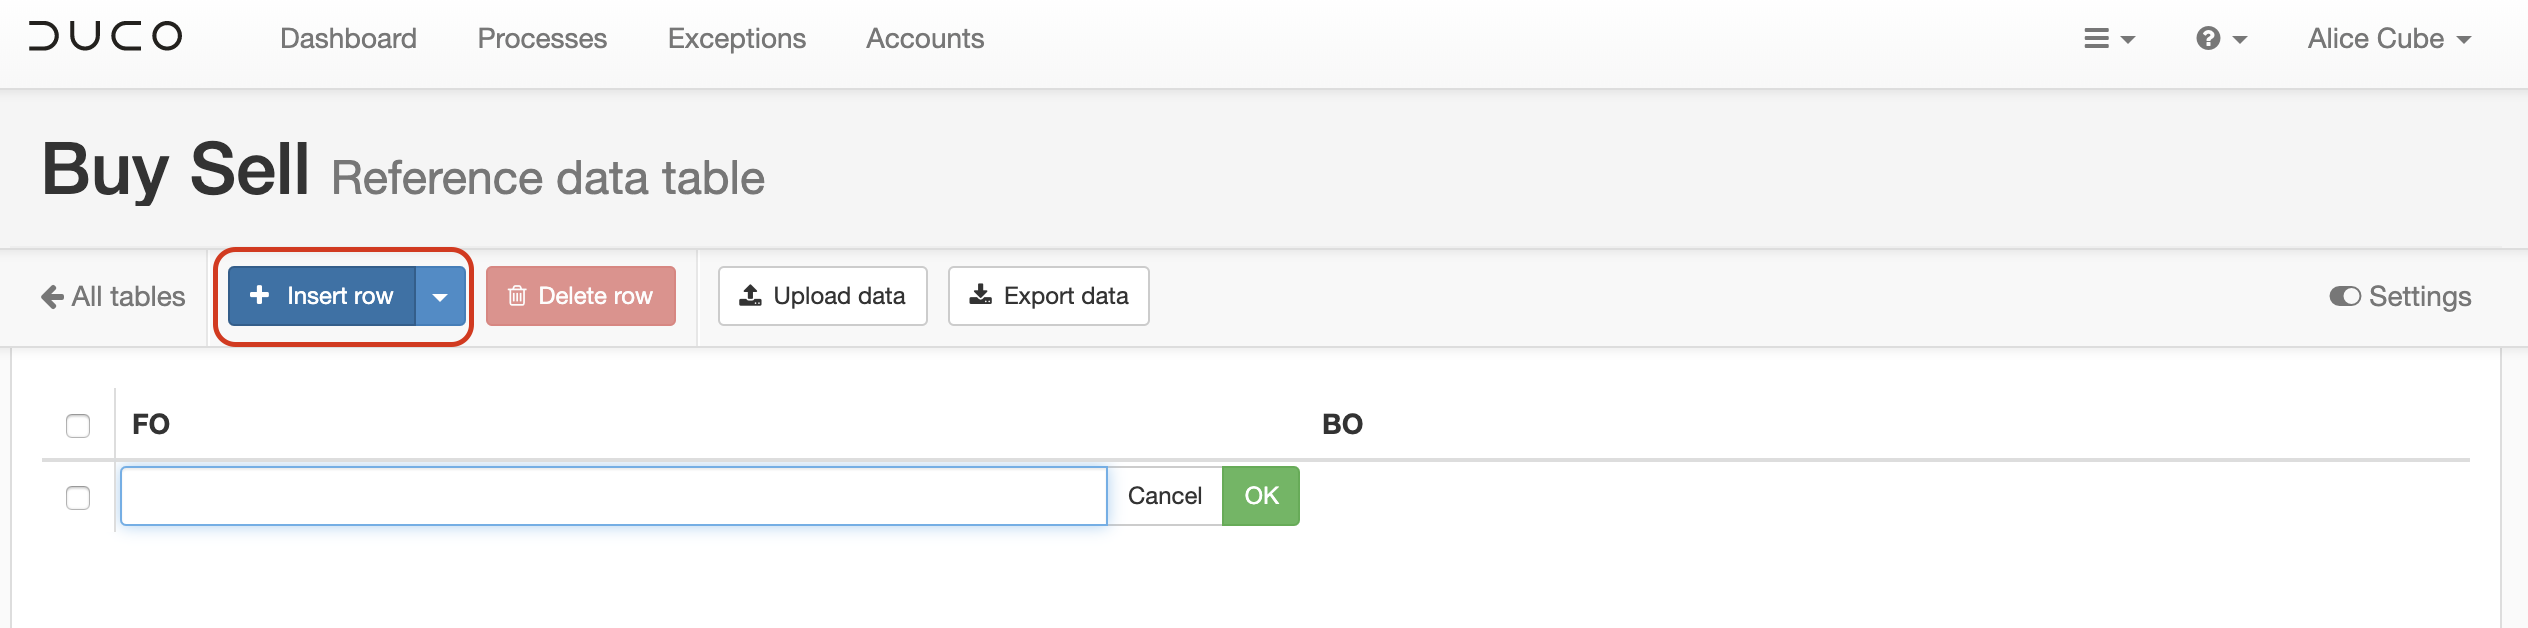The width and height of the screenshot is (2528, 628).
Task: Tick the checkbox of the new row
Action: pyautogui.click(x=78, y=498)
